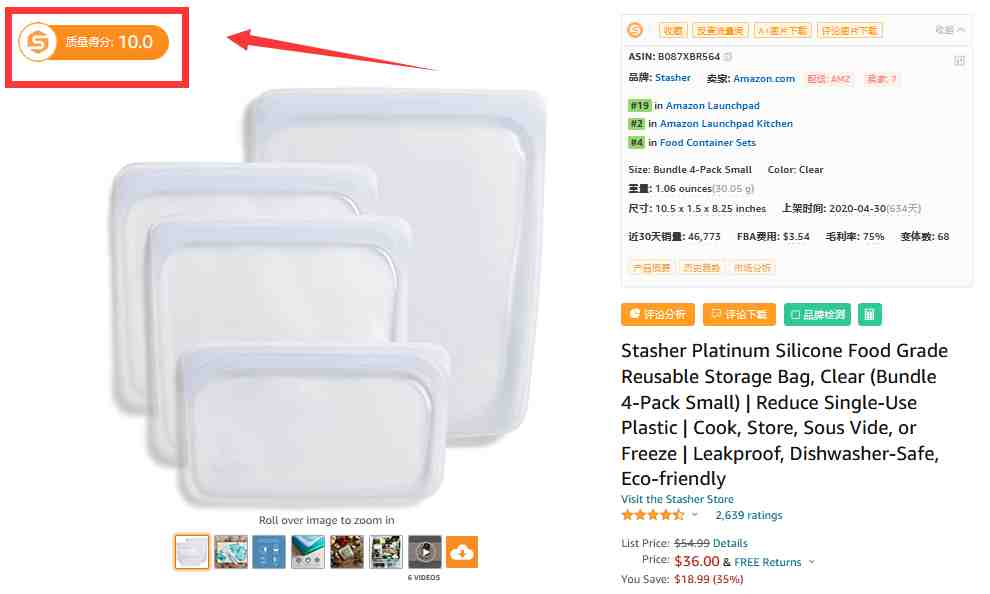Click the panel layout icon beside ASIN
This screenshot has width=990, height=594.
pos(959,61)
